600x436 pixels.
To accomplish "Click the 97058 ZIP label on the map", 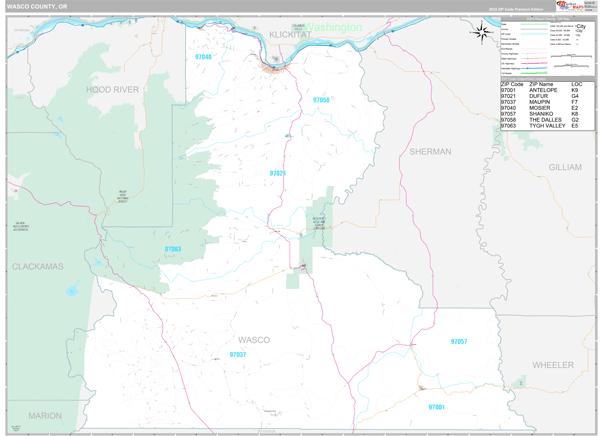I will click(321, 100).
